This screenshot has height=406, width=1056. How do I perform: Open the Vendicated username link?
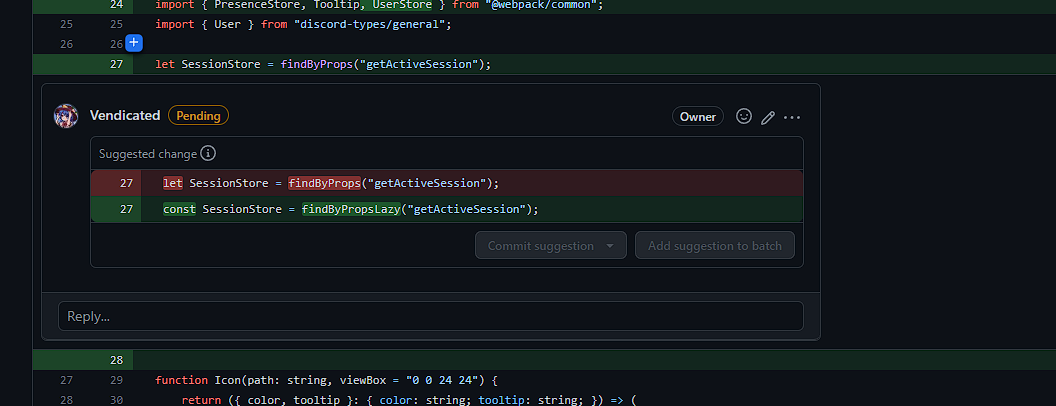click(x=125, y=116)
